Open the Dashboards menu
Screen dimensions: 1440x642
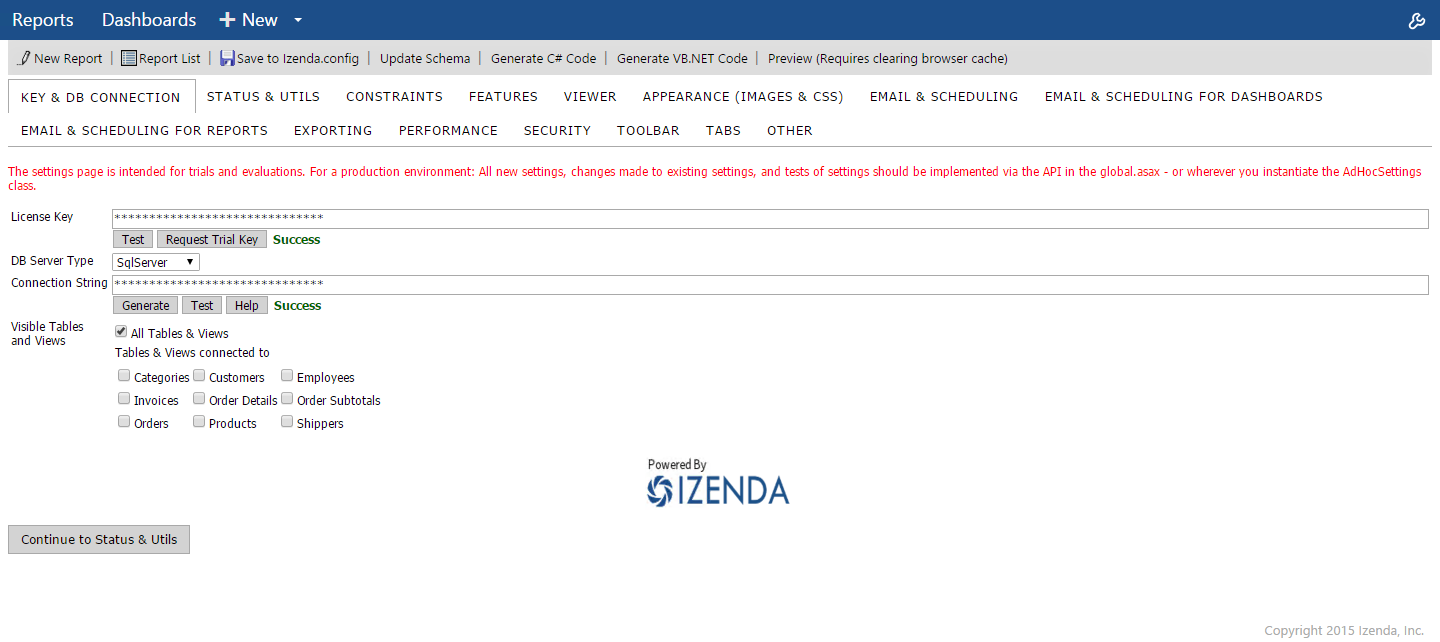point(149,20)
